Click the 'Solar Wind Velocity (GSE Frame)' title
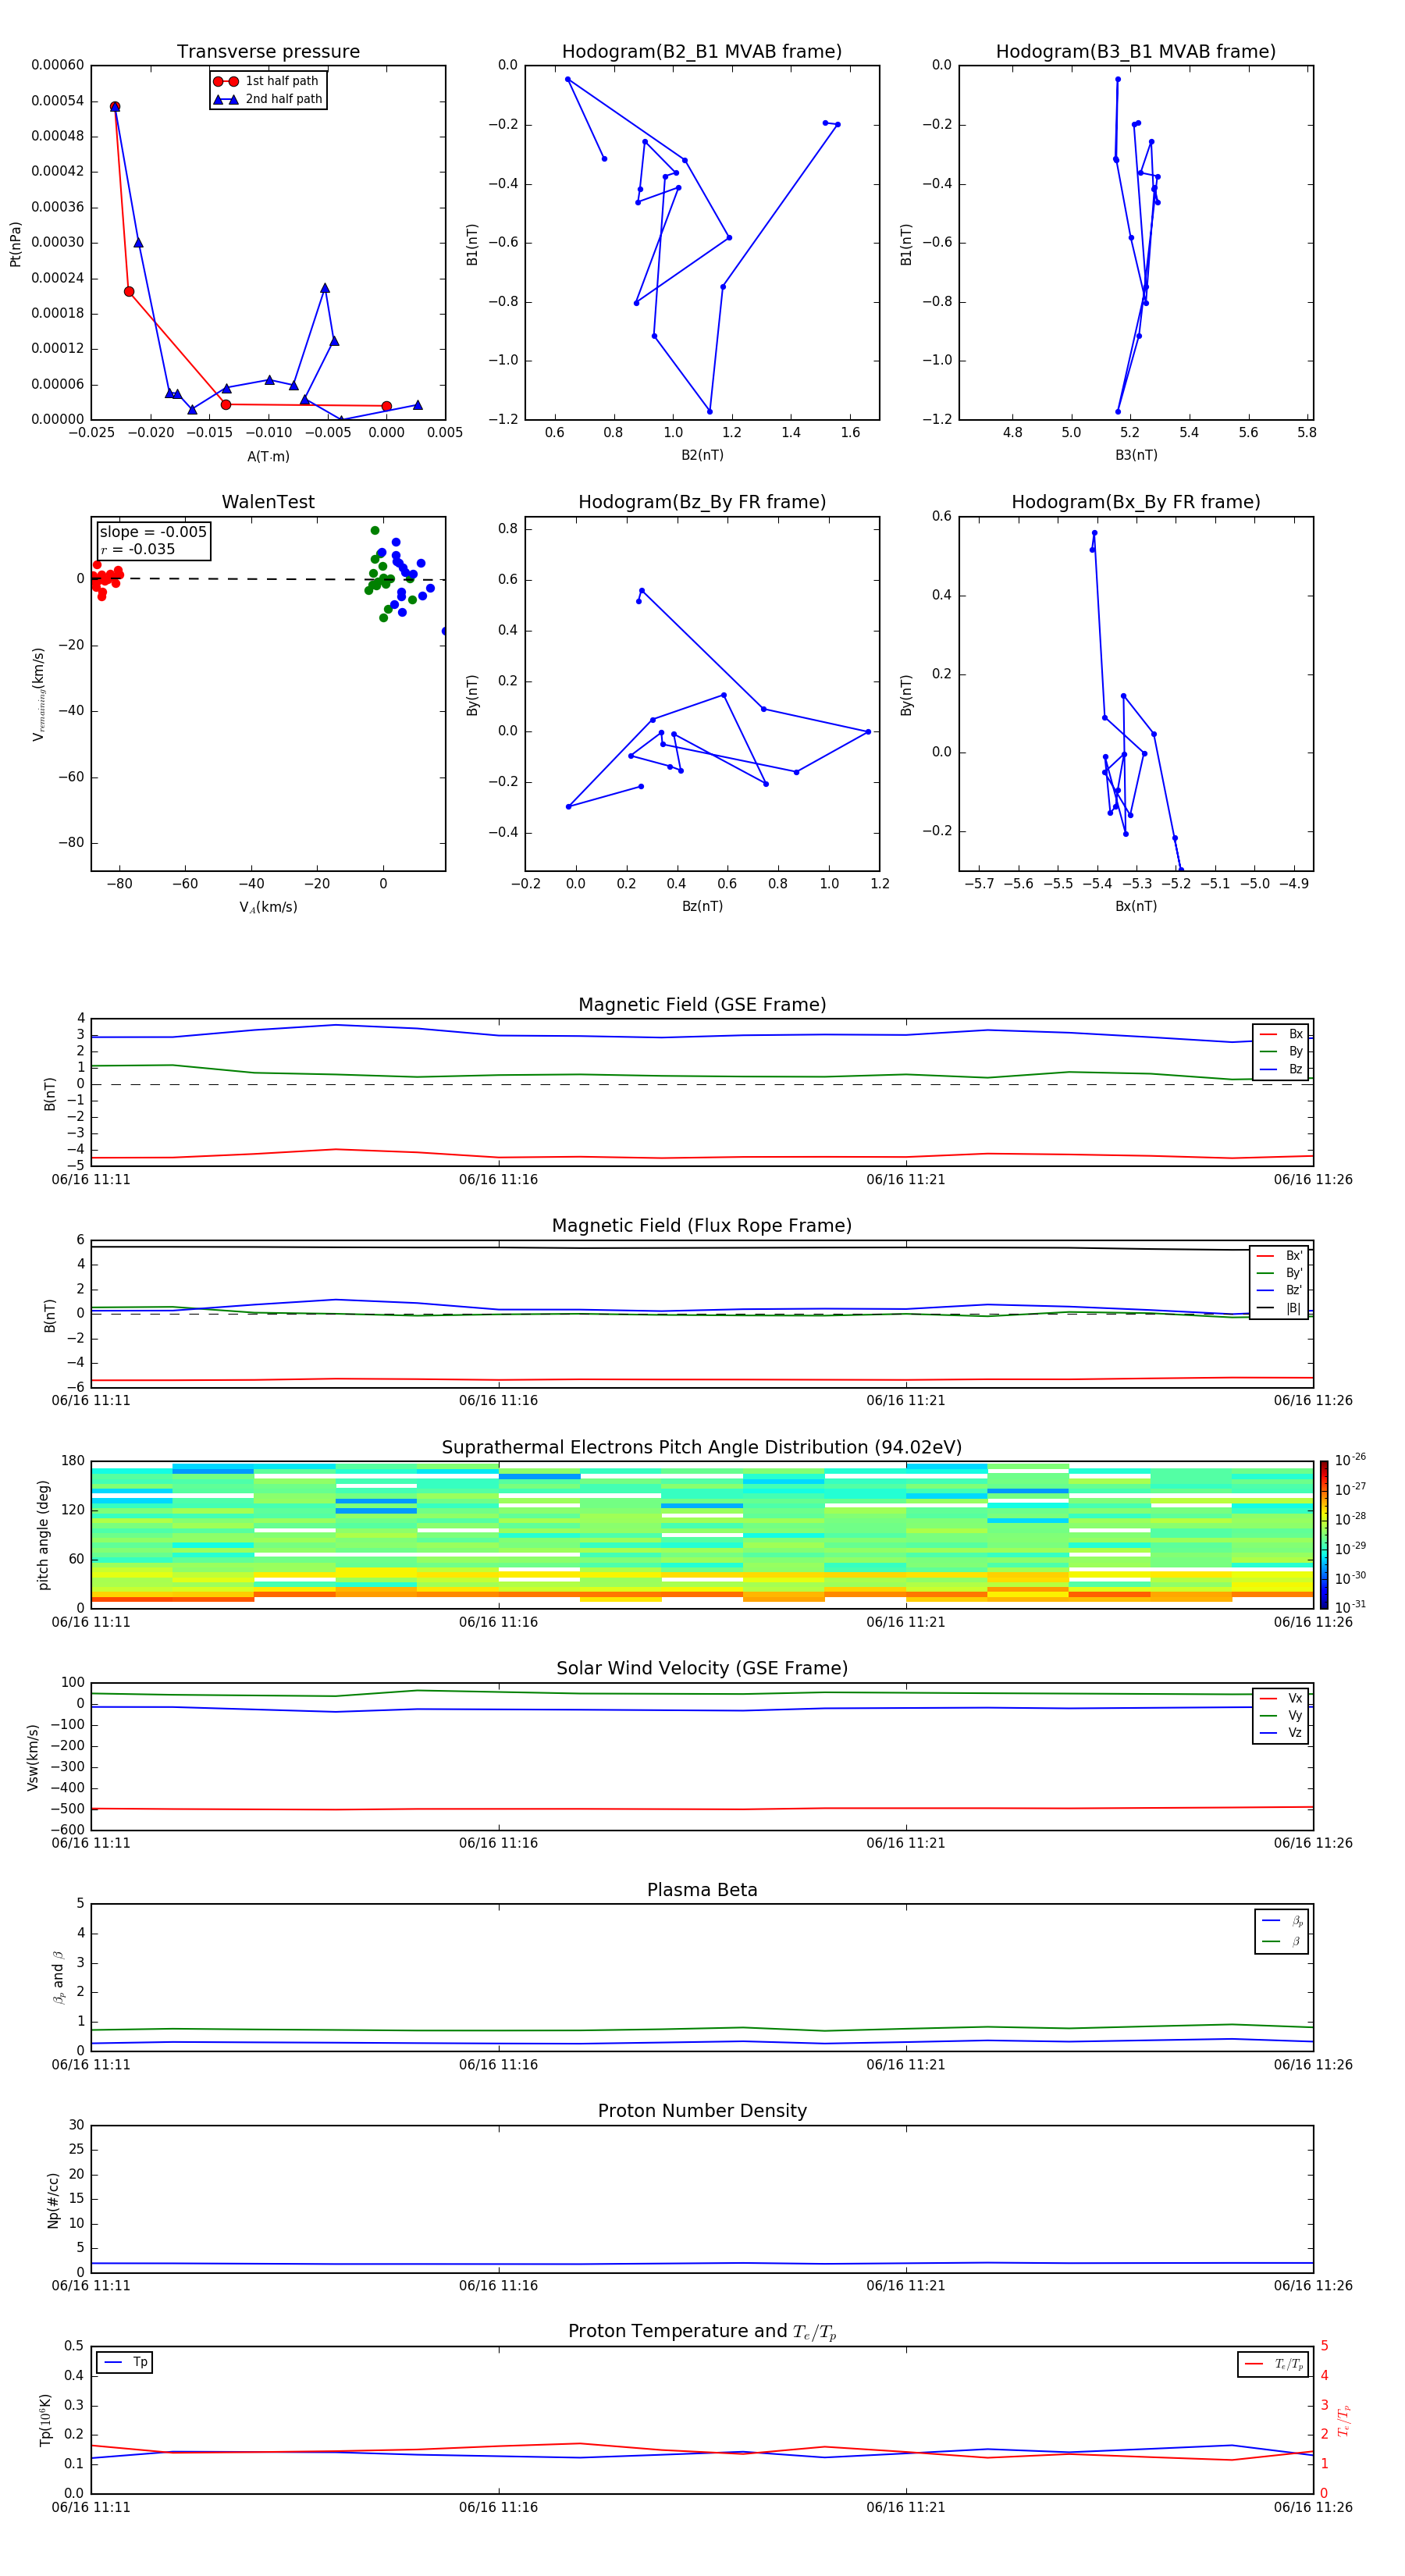 (702, 1668)
